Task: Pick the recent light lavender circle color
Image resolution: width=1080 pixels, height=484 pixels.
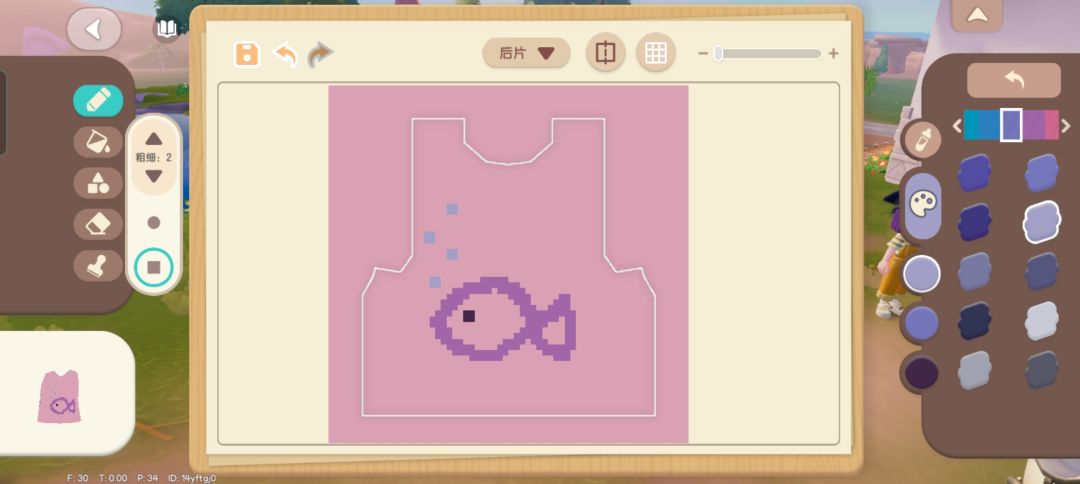Action: 922,274
